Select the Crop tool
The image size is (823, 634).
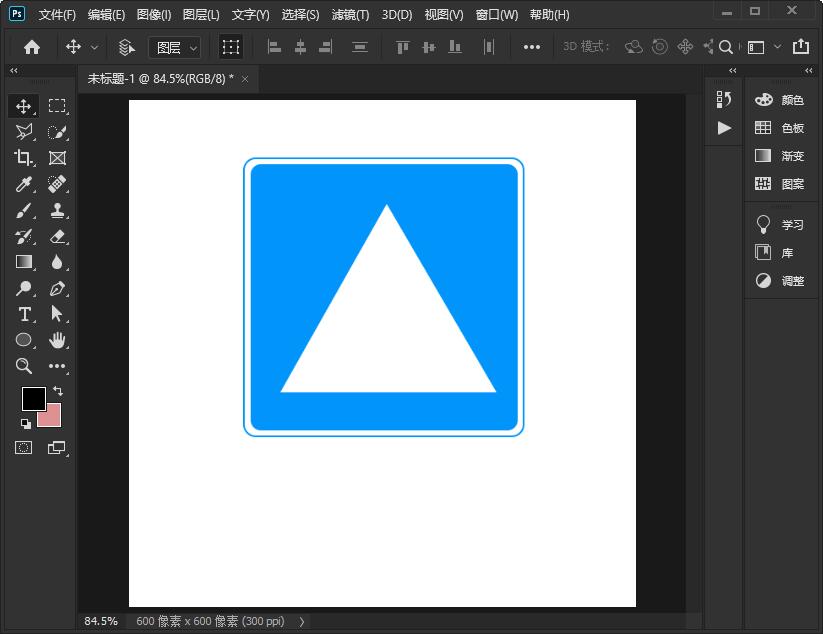24,158
